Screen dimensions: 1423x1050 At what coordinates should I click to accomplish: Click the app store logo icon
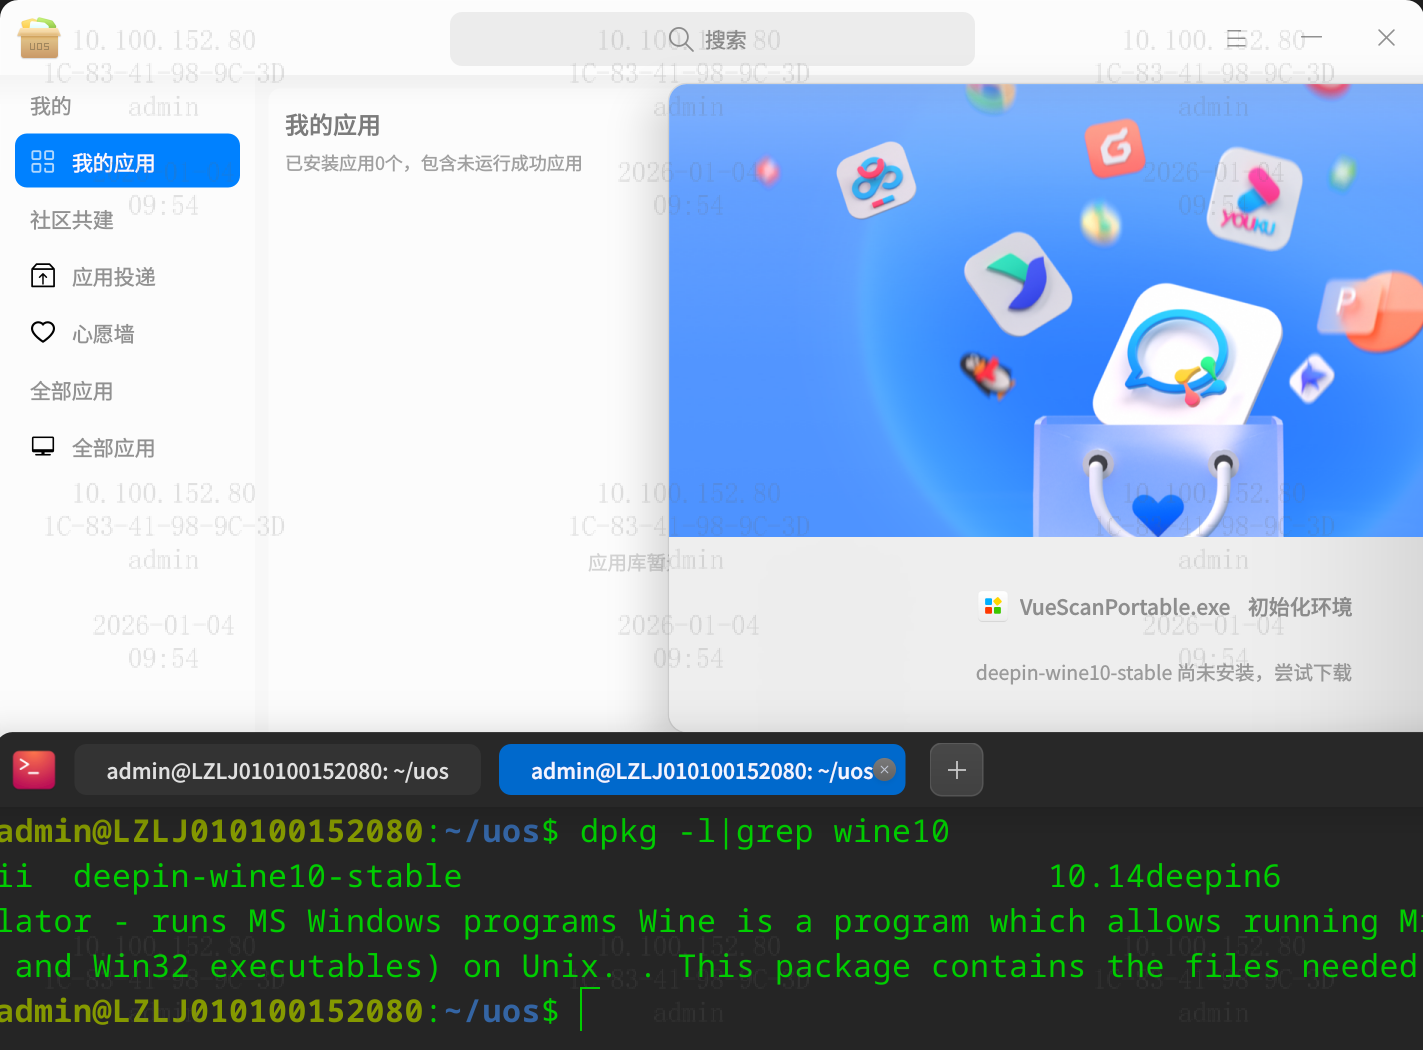pos(39,39)
